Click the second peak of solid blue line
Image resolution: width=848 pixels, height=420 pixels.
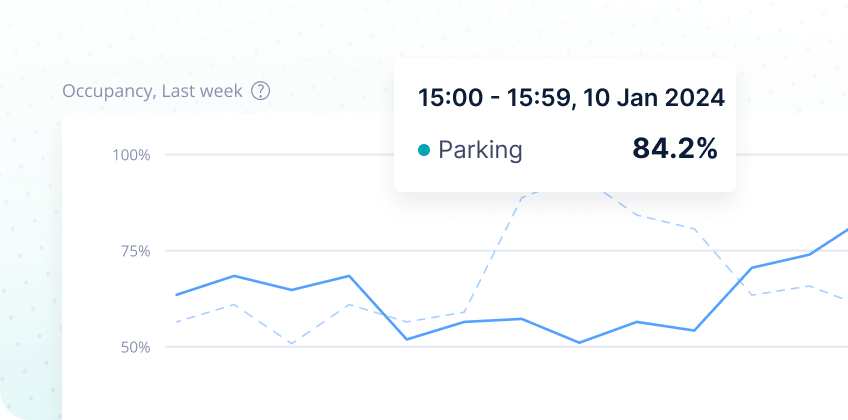click(349, 276)
